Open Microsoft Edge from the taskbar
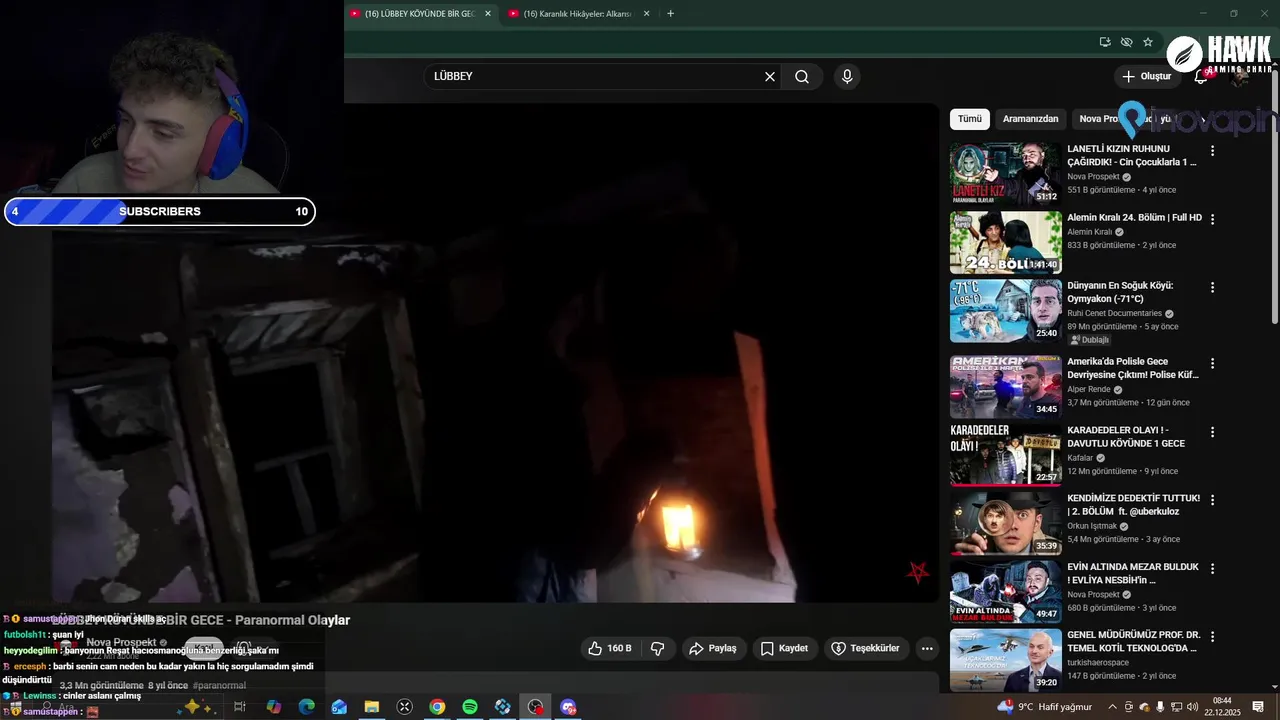 (306, 707)
